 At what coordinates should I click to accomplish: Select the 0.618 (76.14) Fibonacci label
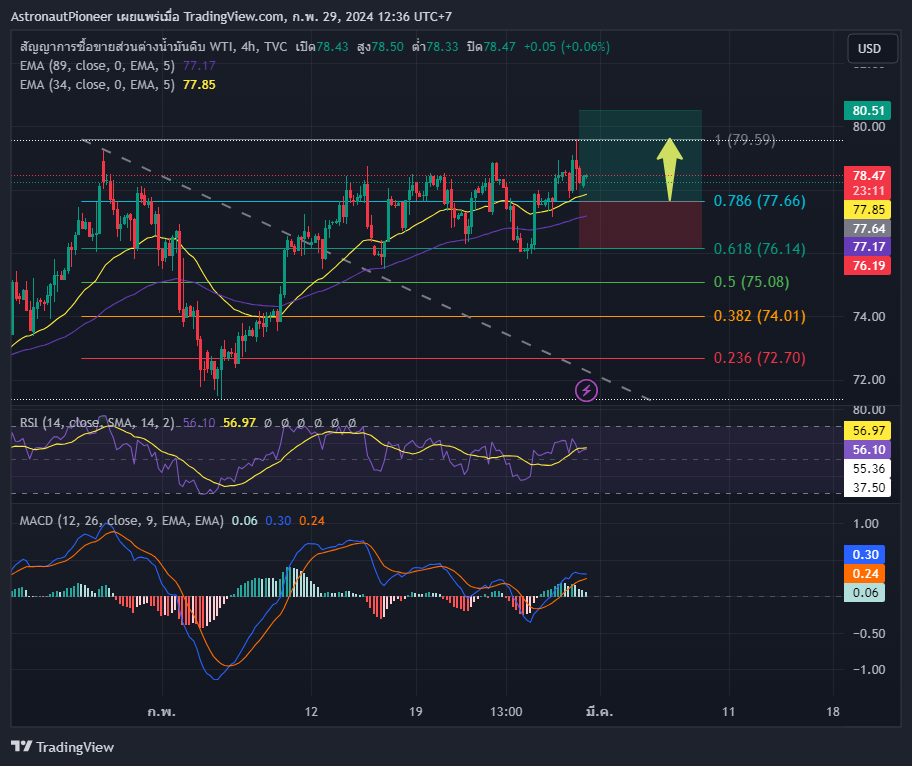point(760,249)
